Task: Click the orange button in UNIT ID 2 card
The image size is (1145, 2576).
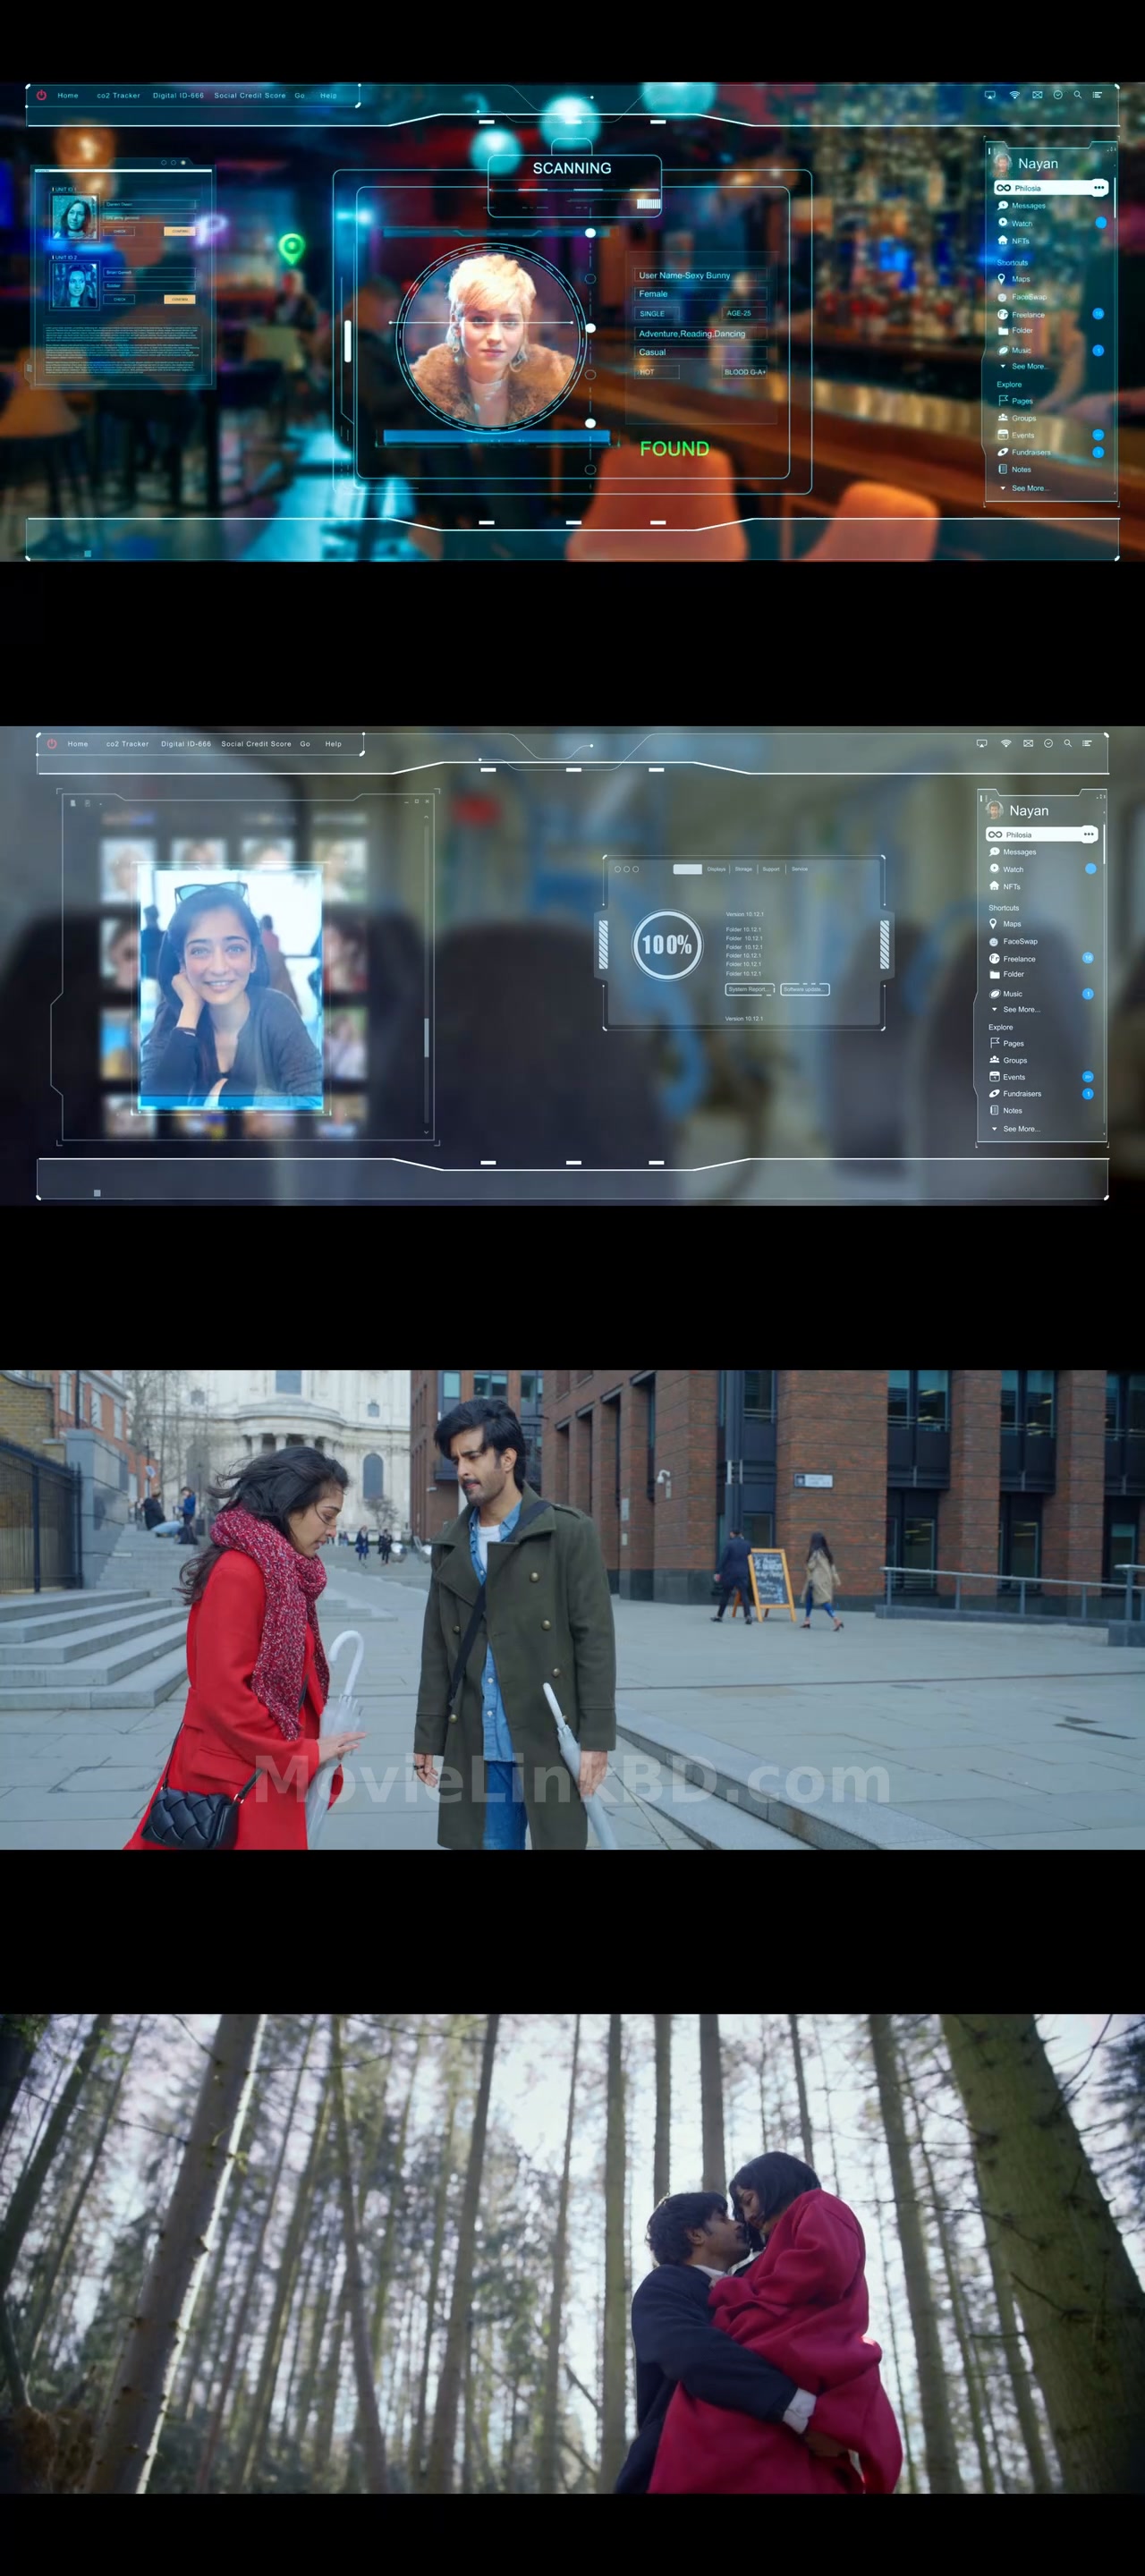Action: pos(179,299)
